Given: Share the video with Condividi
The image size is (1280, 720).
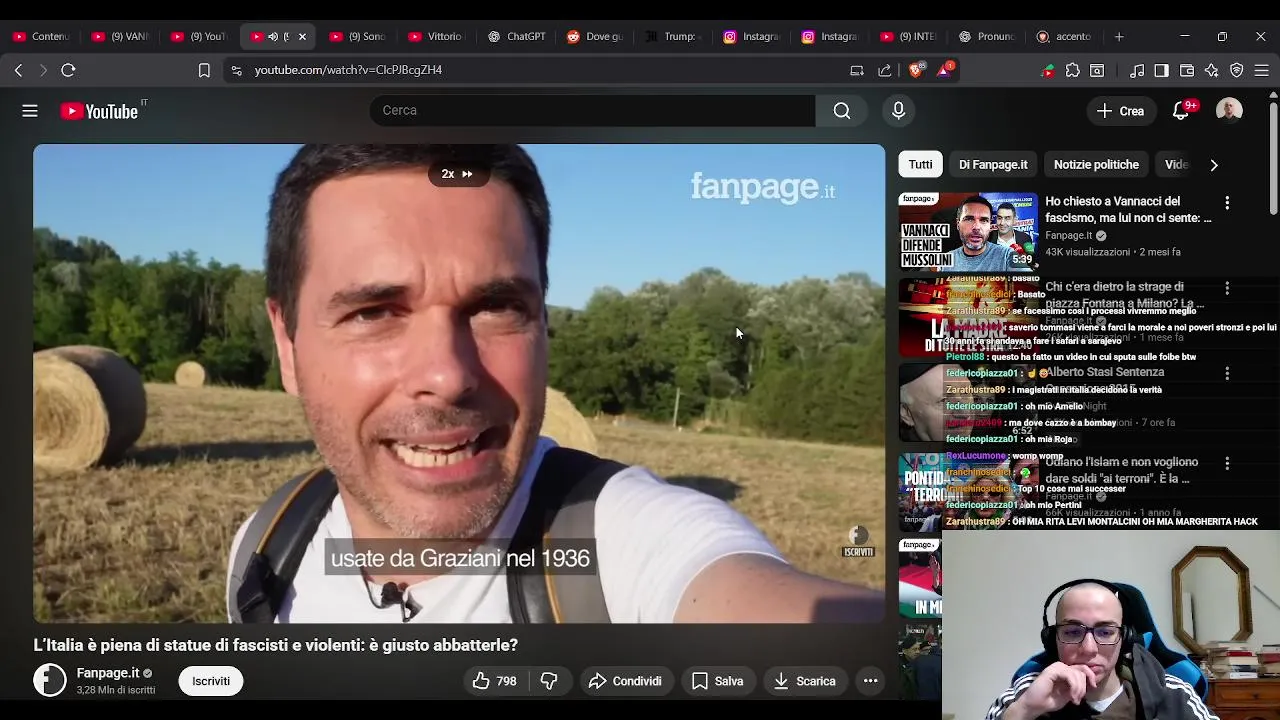Looking at the screenshot, I should pyautogui.click(x=625, y=681).
